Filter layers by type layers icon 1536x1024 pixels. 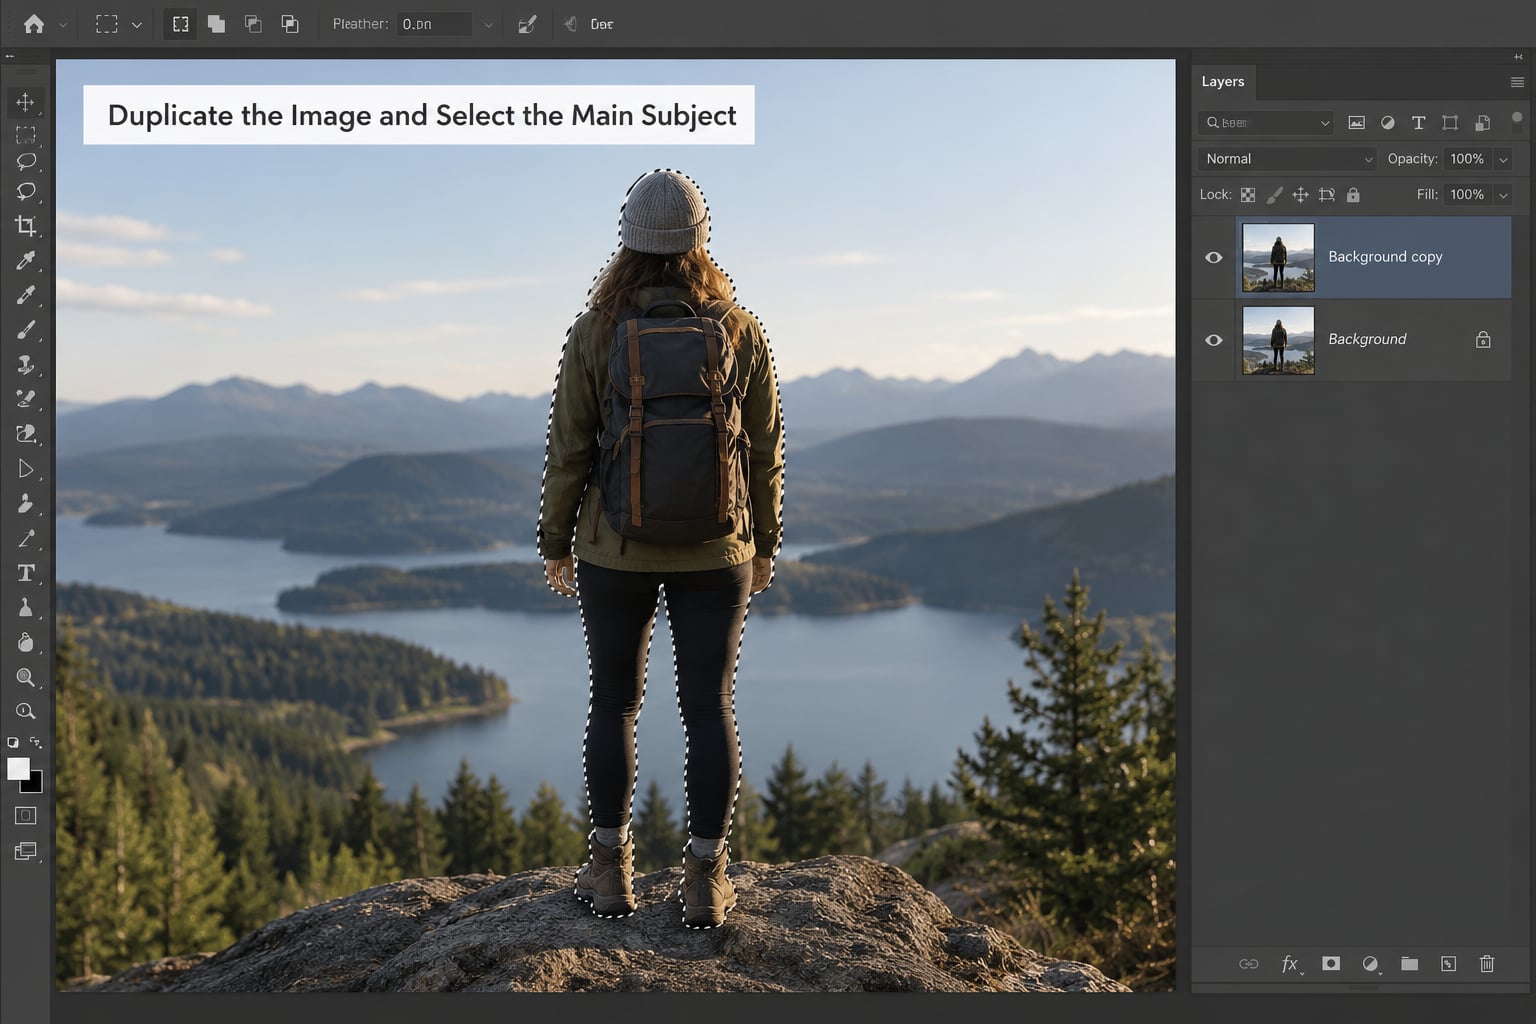[1418, 123]
